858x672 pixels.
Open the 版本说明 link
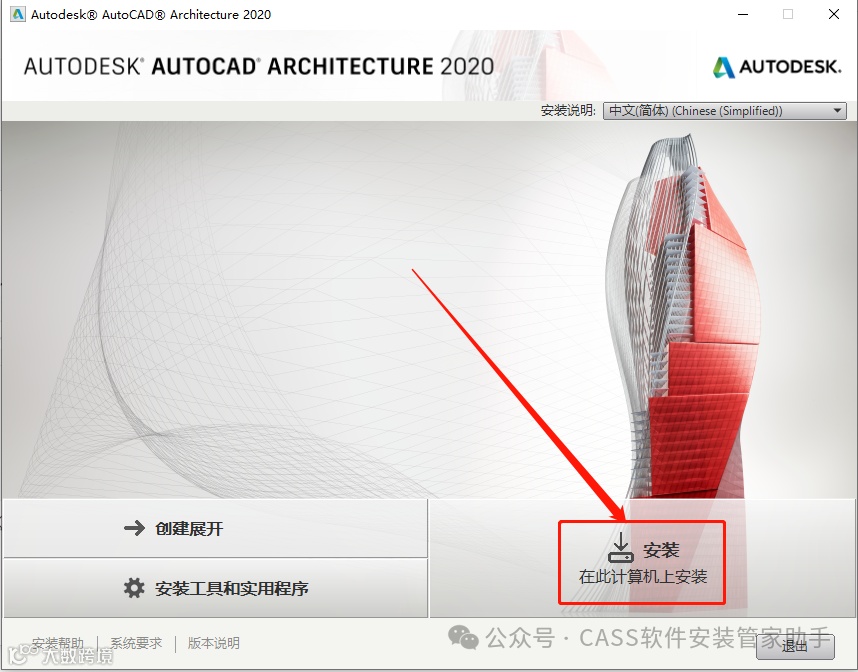213,643
